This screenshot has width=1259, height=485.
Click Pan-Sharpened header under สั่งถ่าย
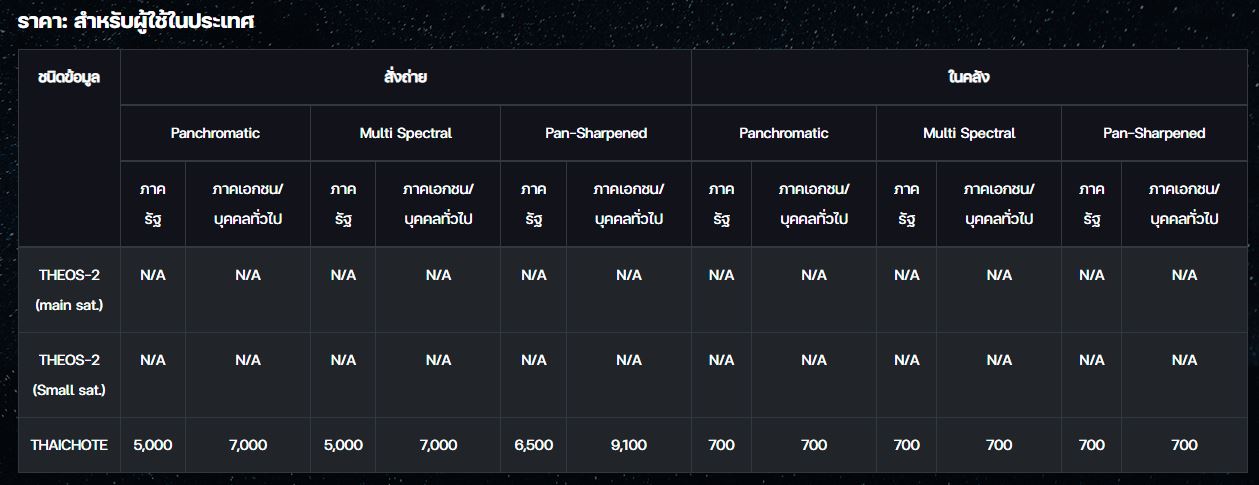click(x=596, y=133)
